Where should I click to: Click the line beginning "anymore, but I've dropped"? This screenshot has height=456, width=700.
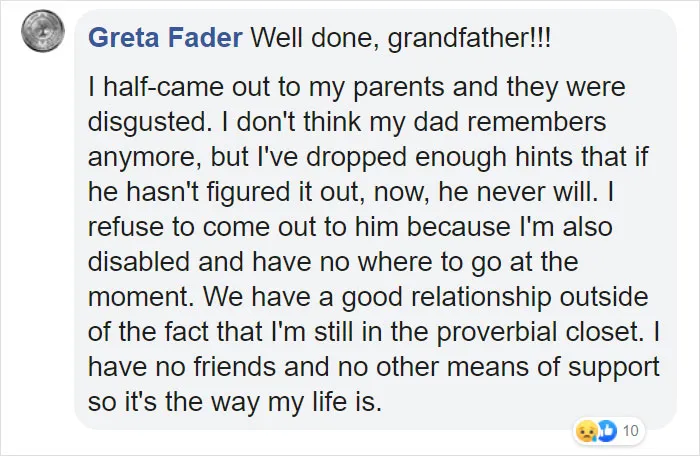368,157
